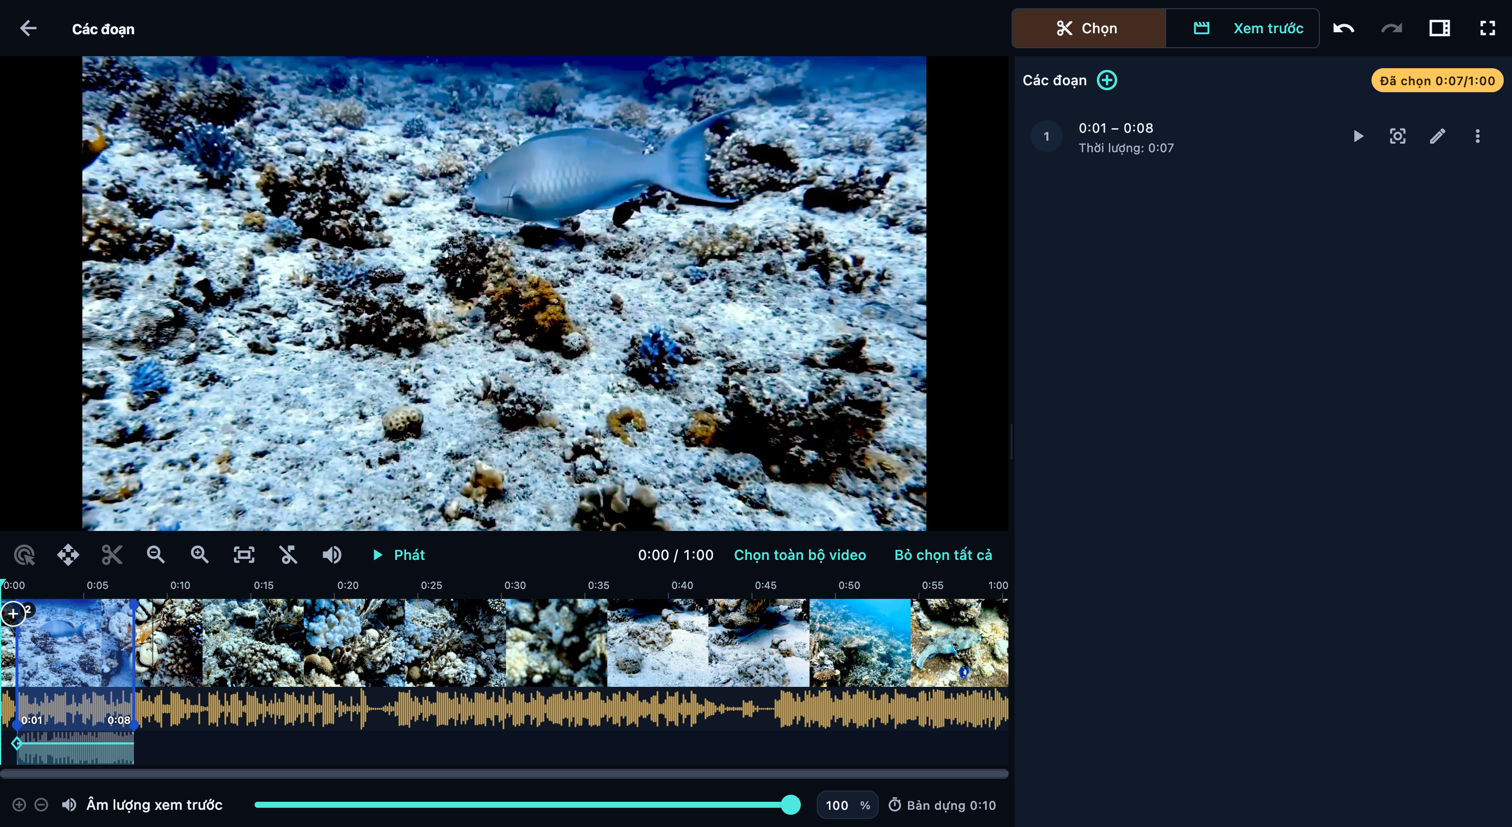Toggle the side panel layout
Screen dimensions: 1512x827
coord(1439,28)
